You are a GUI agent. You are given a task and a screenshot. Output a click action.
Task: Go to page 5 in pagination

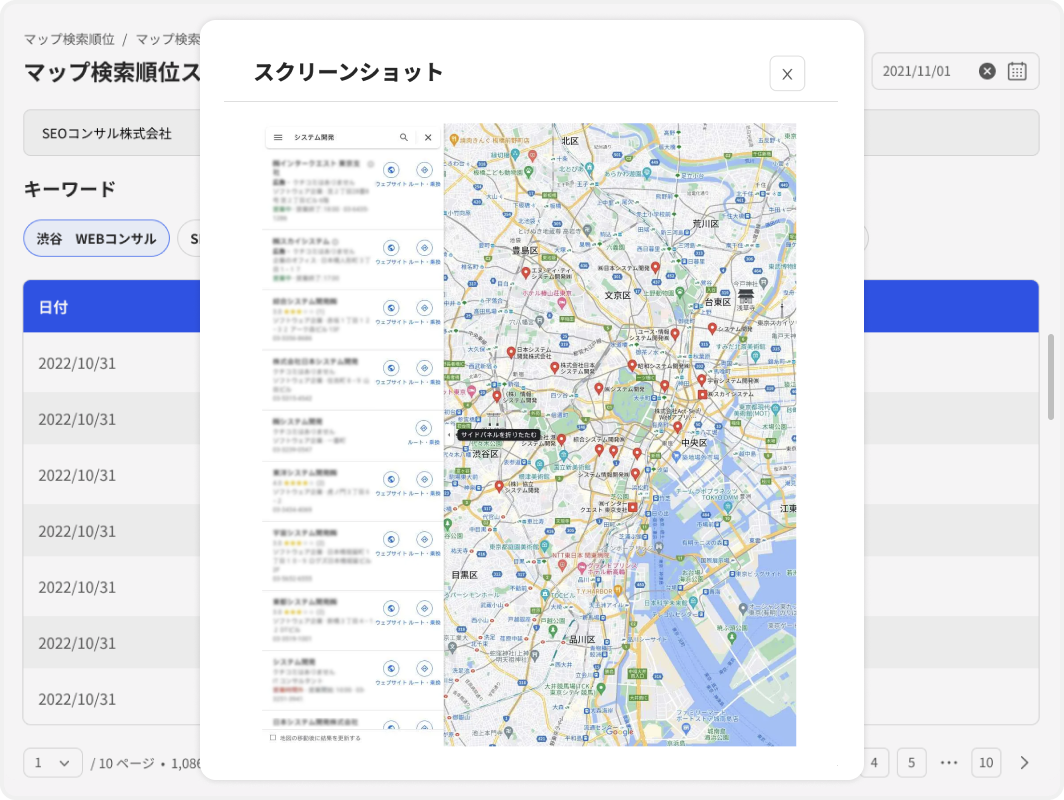point(911,763)
